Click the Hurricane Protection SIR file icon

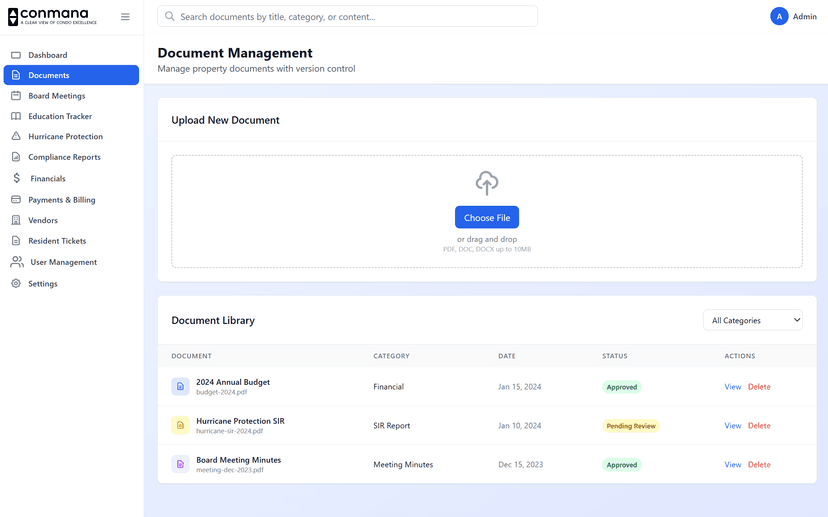pyautogui.click(x=180, y=425)
